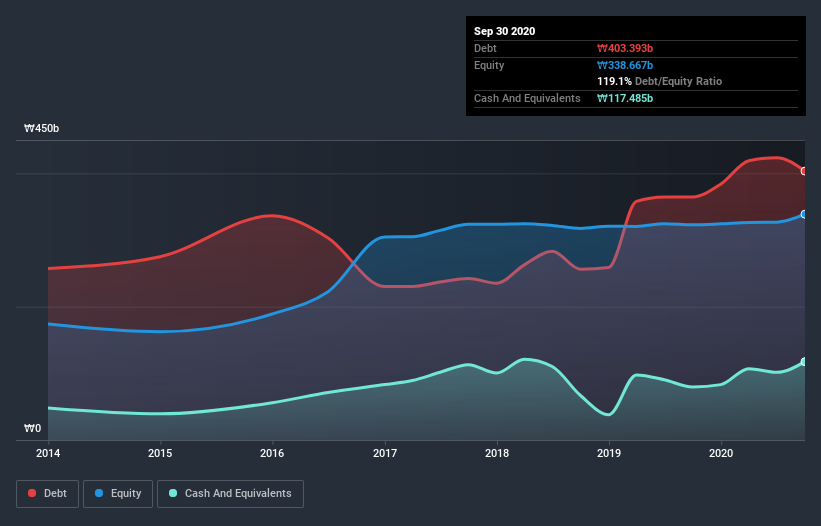Click the Cash value ₩117.485b
Image resolution: width=821 pixels, height=526 pixels.
625,98
